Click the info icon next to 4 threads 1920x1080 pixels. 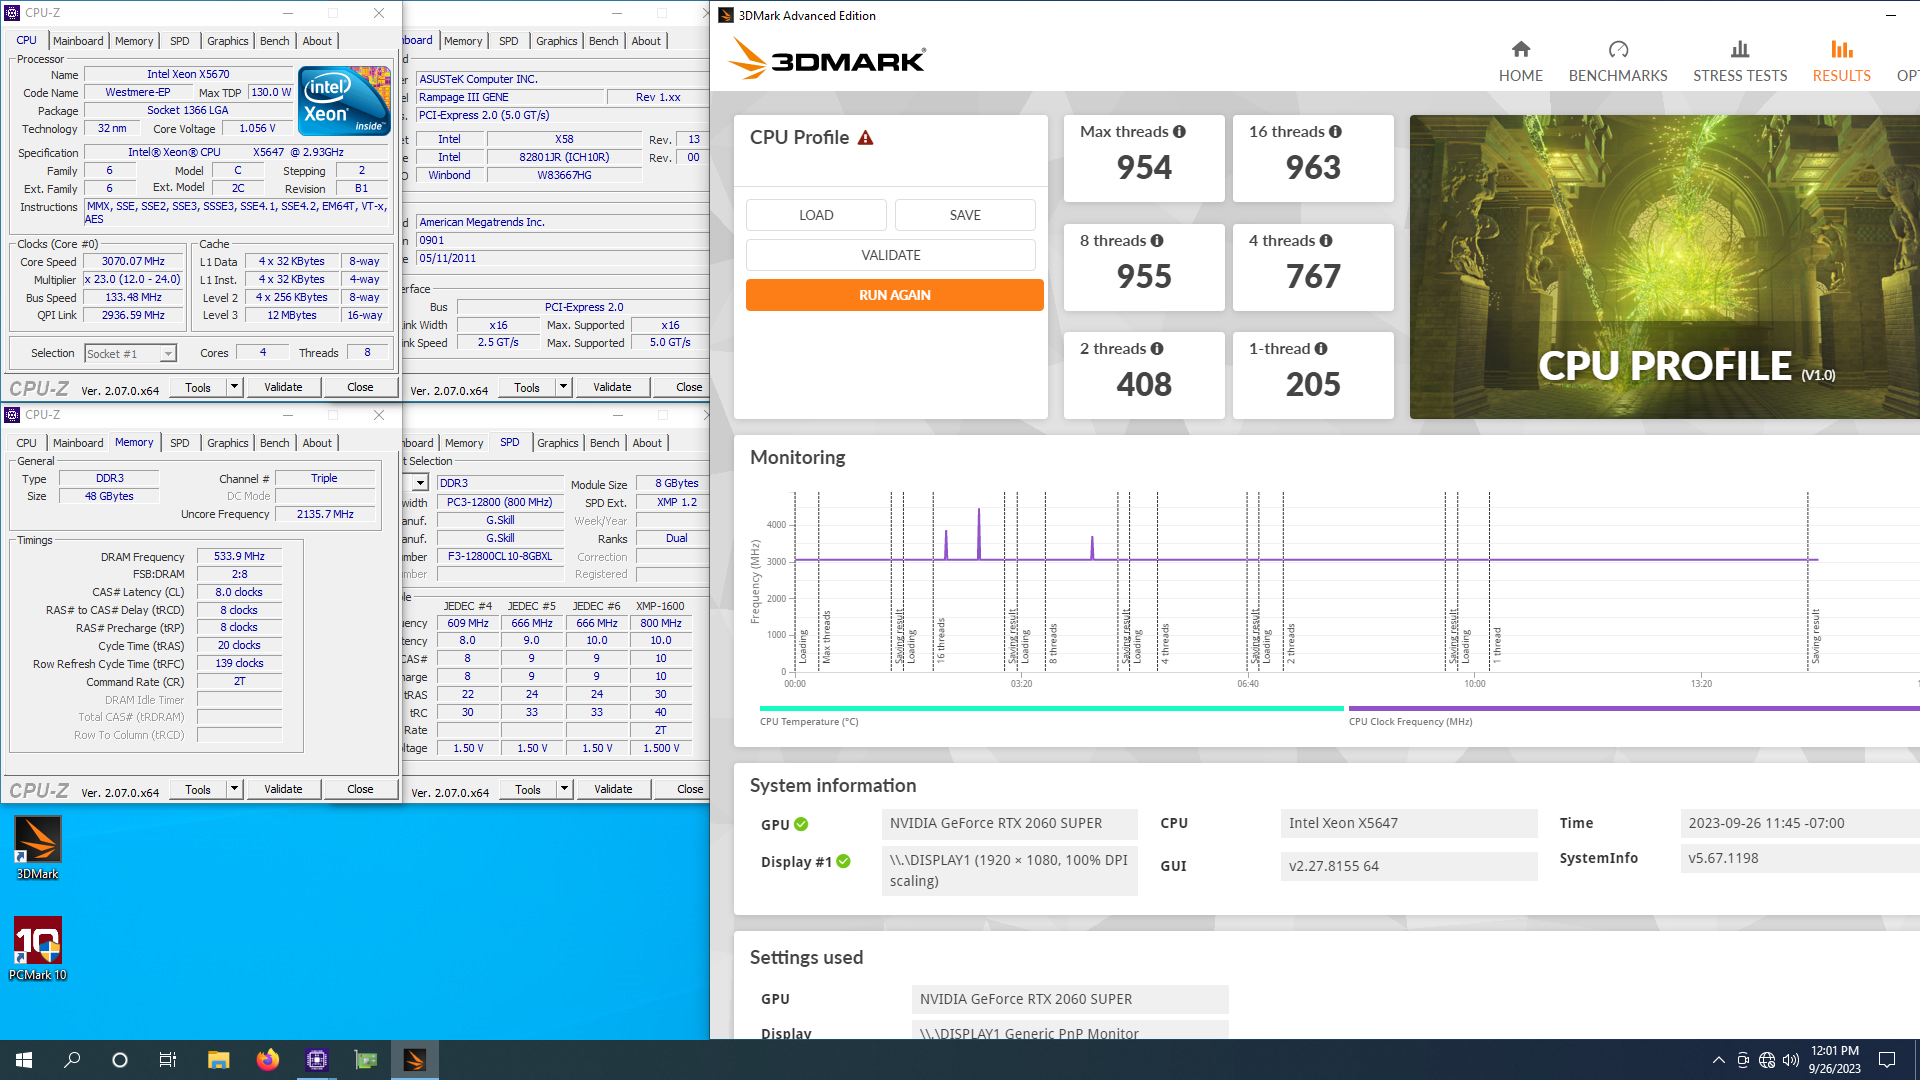tap(1326, 241)
